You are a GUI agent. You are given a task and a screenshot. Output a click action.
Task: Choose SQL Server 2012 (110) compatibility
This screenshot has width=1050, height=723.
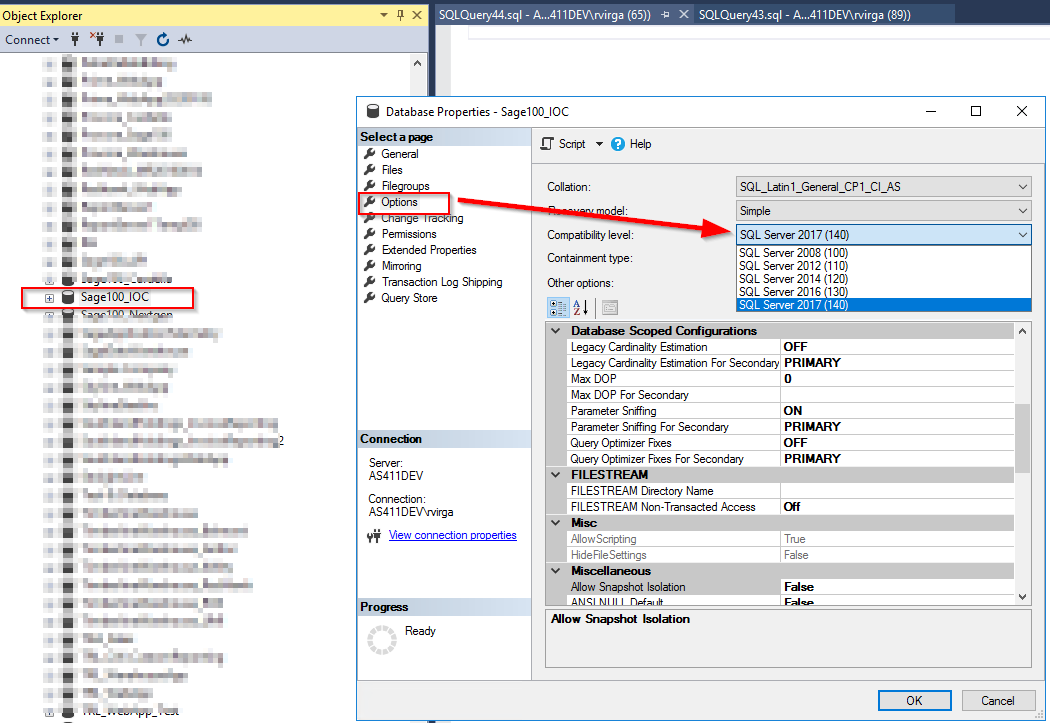(883, 266)
